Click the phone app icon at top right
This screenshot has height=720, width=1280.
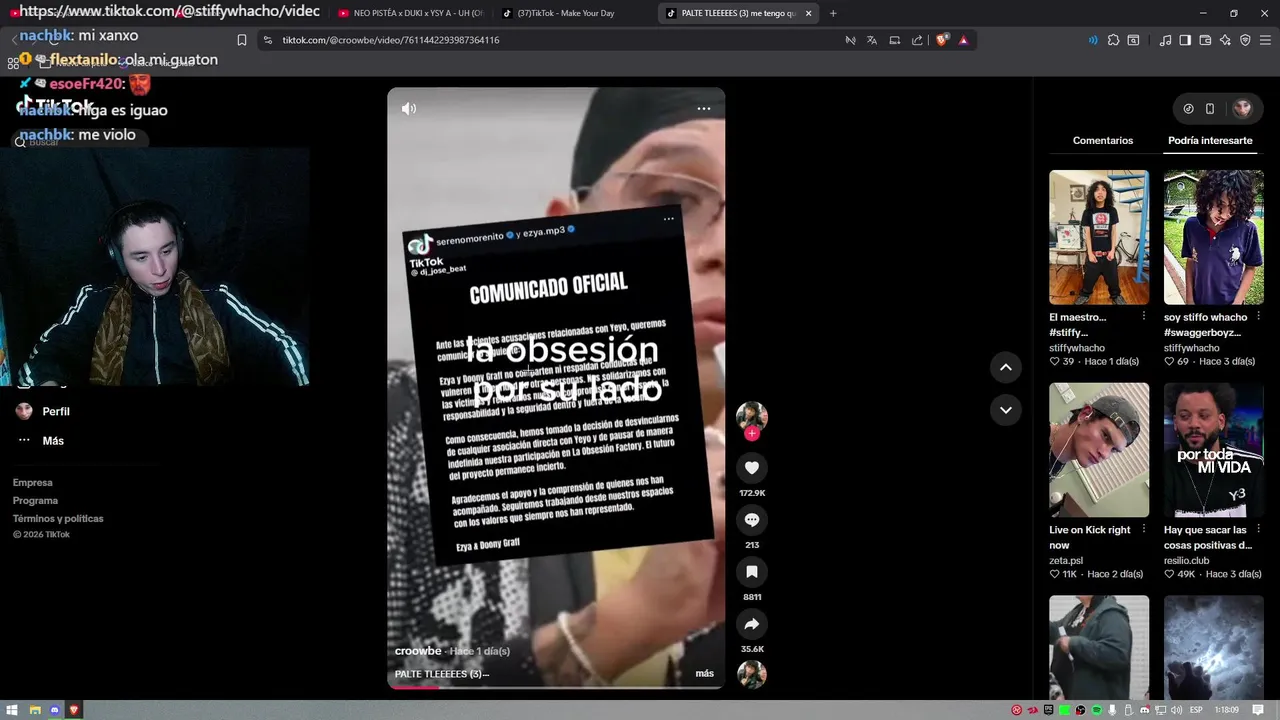pyautogui.click(x=1209, y=108)
